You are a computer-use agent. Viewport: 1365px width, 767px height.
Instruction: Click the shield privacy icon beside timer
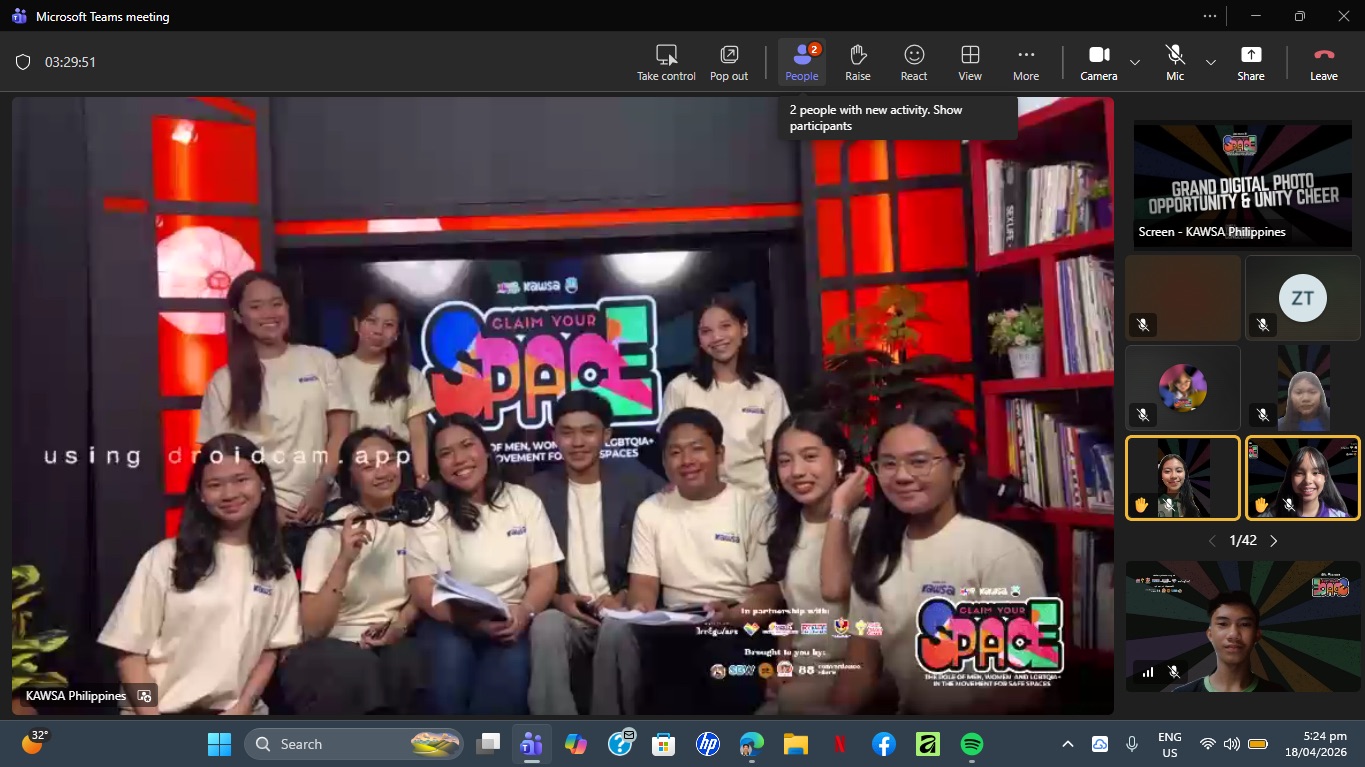[x=23, y=62]
